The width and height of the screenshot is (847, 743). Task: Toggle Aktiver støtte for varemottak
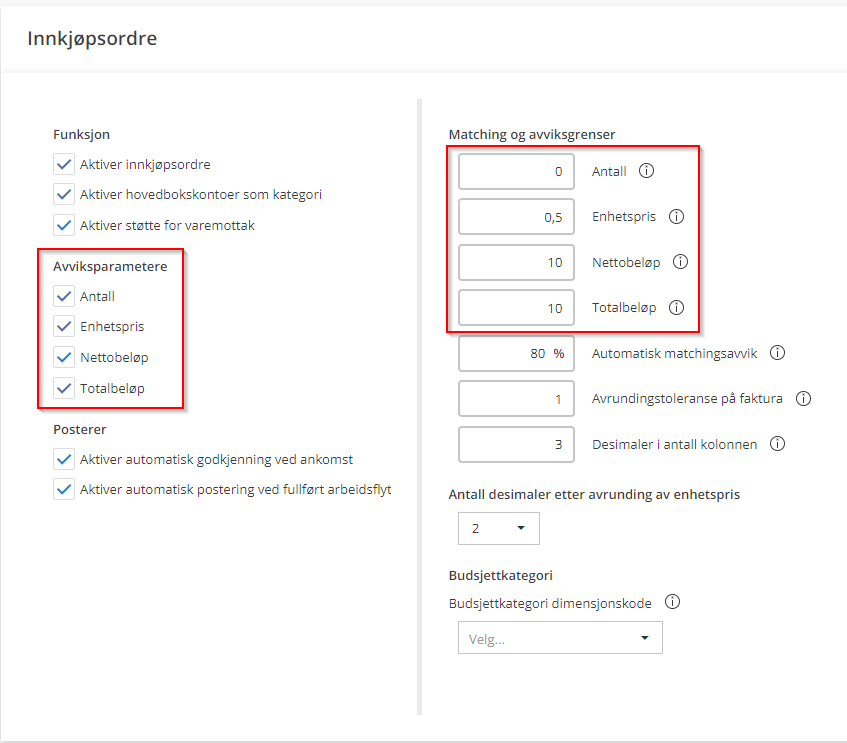click(x=65, y=226)
